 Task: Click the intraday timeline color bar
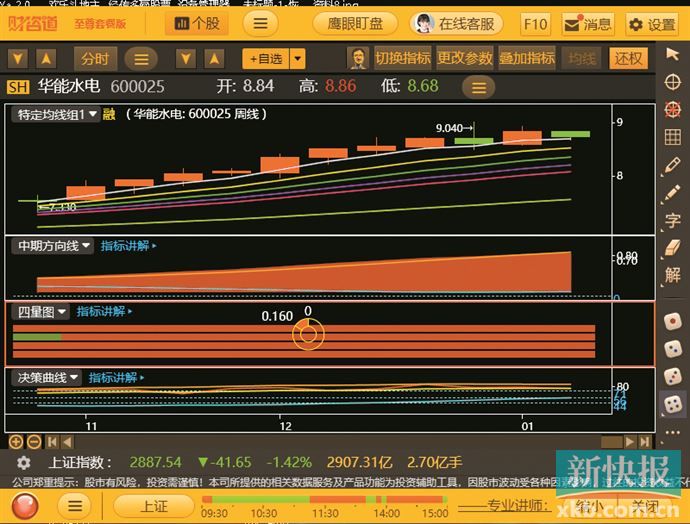tap(325, 499)
